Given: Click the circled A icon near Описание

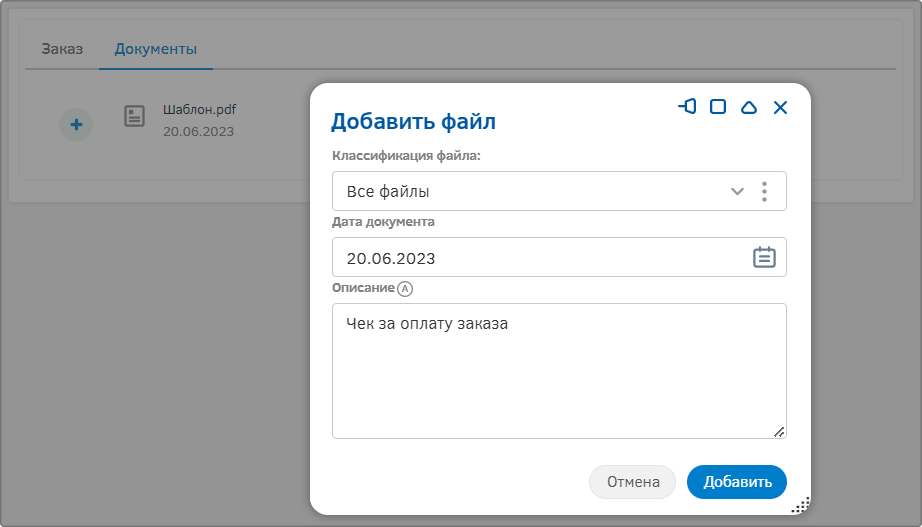Looking at the screenshot, I should pos(405,289).
